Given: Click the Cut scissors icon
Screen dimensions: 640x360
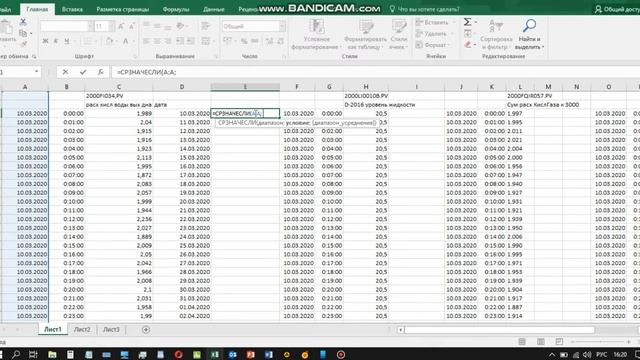Looking at the screenshot, I should tap(23, 22).
